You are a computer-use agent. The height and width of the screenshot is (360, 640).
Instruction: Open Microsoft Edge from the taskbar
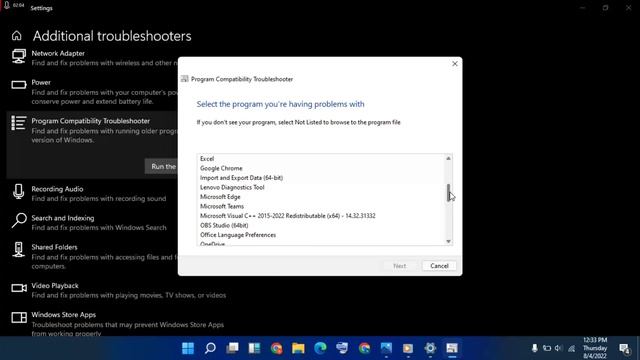point(320,348)
